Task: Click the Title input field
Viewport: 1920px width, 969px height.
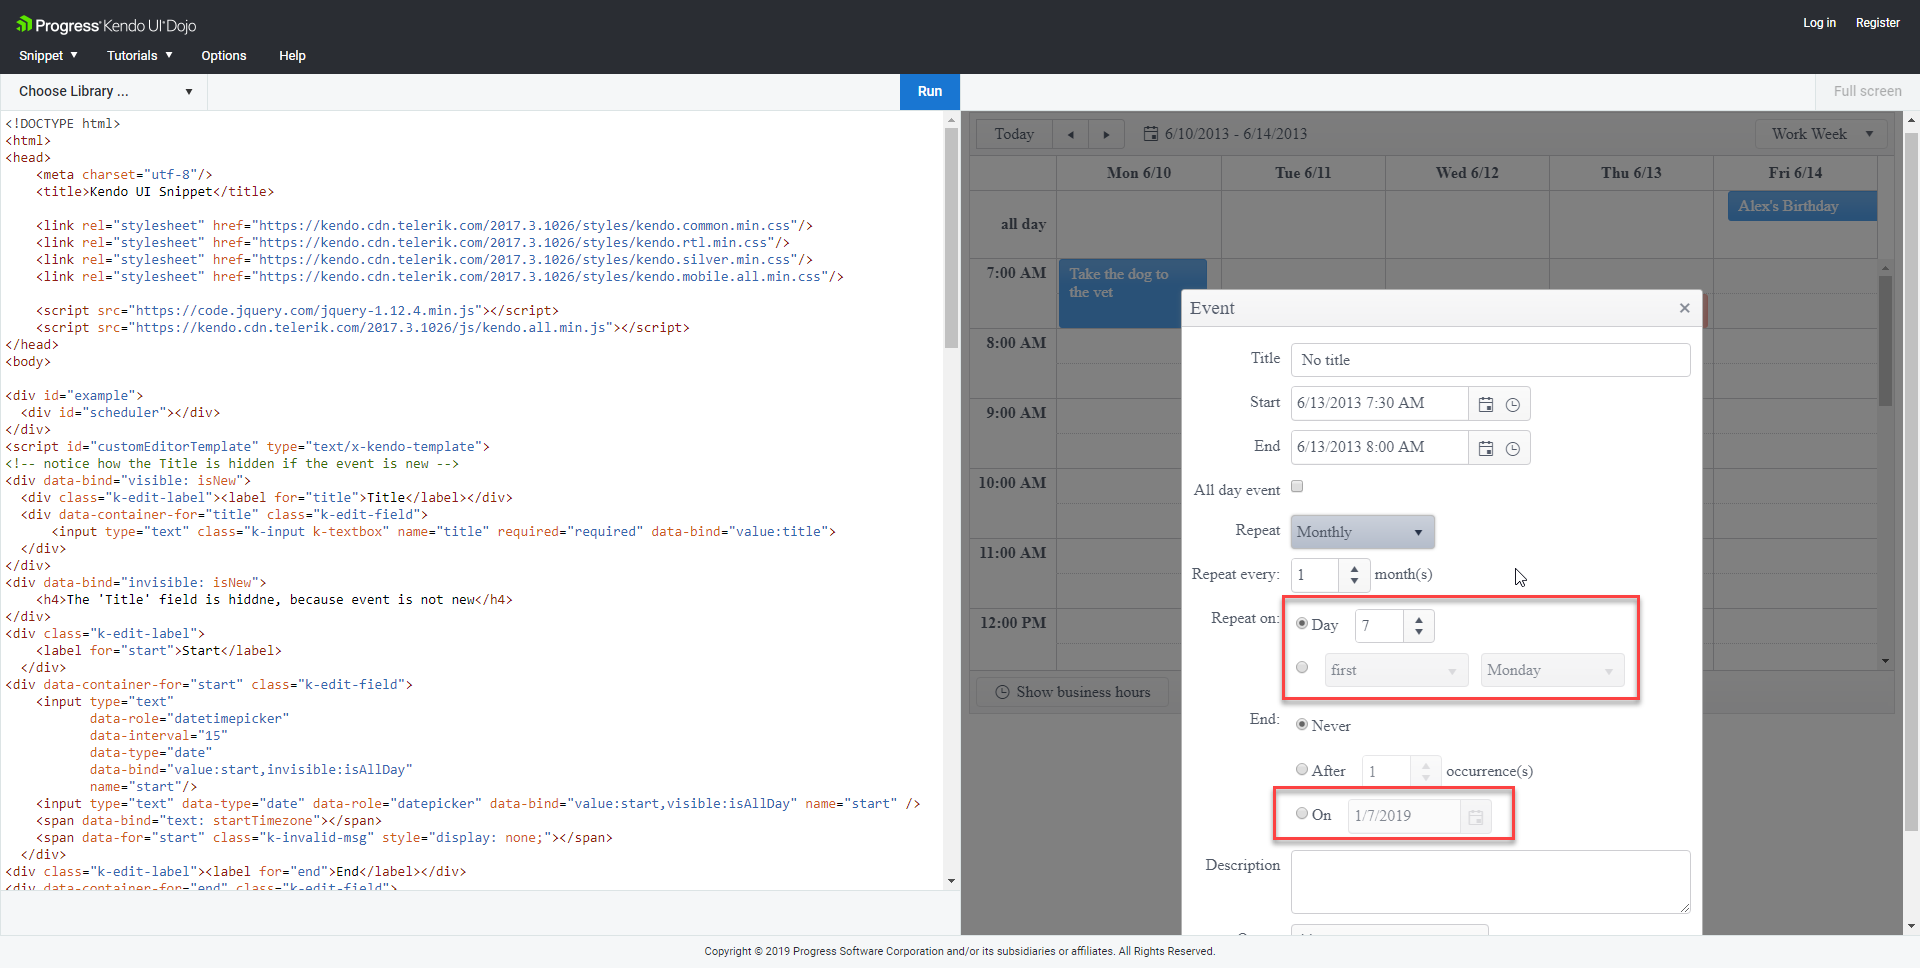Action: click(1490, 360)
